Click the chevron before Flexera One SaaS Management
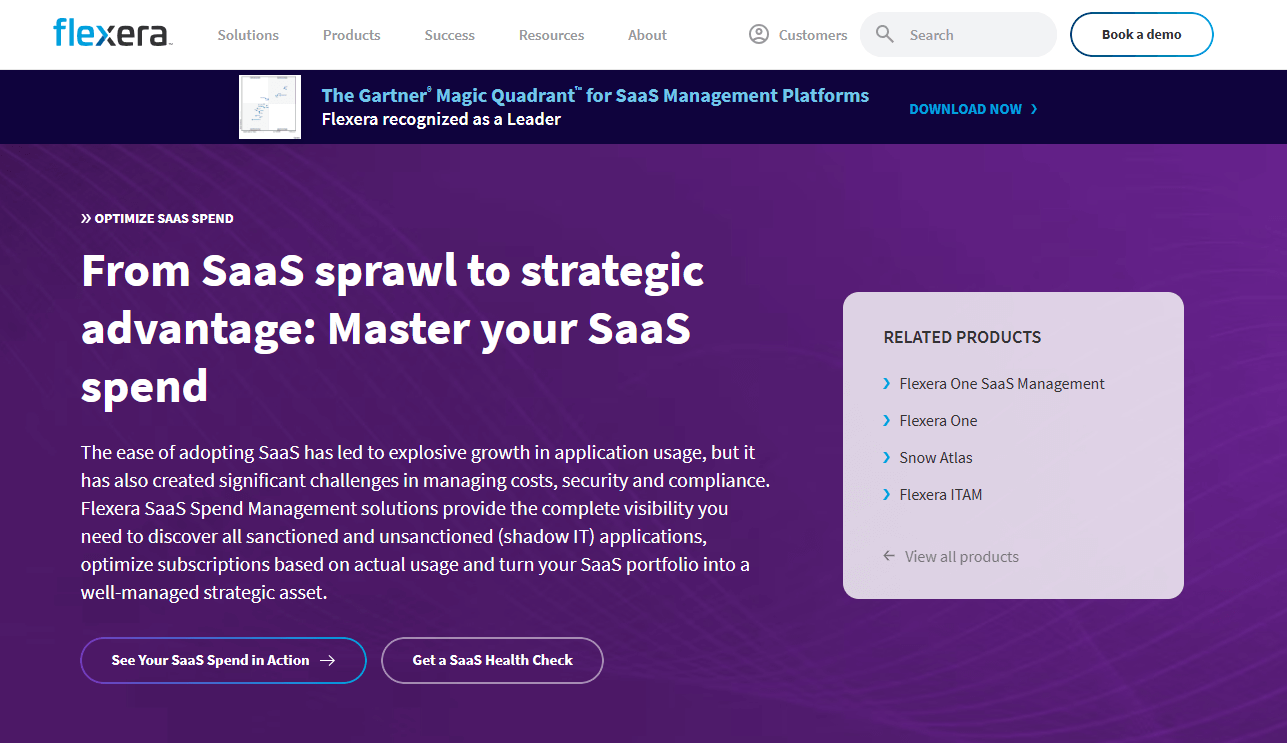Screen dimensions: 1287x743 click(x=886, y=384)
